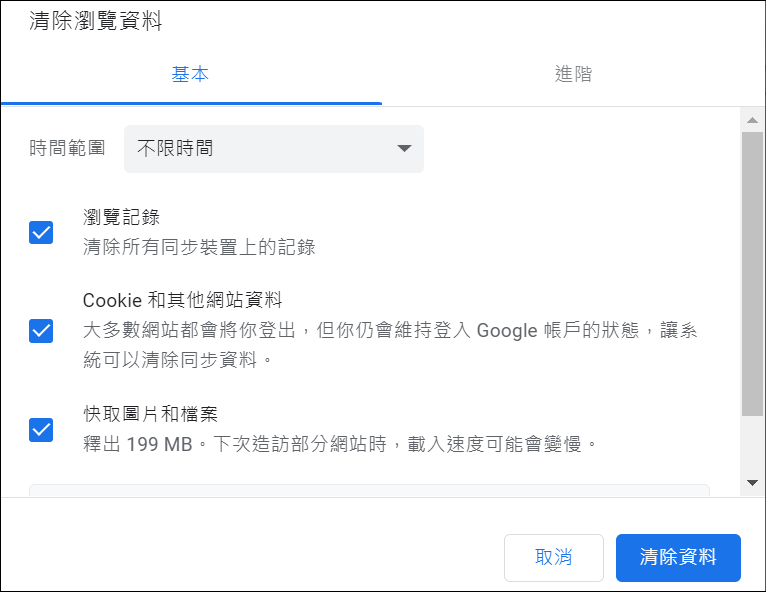The height and width of the screenshot is (592, 766).
Task: Click the scrollbar down arrow
Action: 752,483
